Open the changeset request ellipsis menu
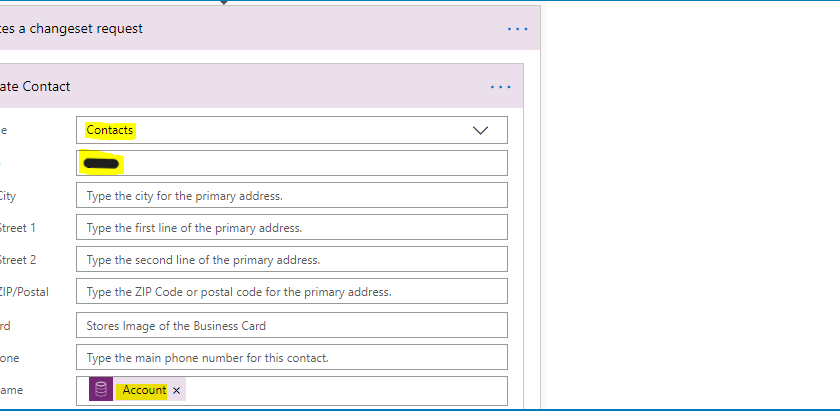The width and height of the screenshot is (840, 413). (x=517, y=29)
